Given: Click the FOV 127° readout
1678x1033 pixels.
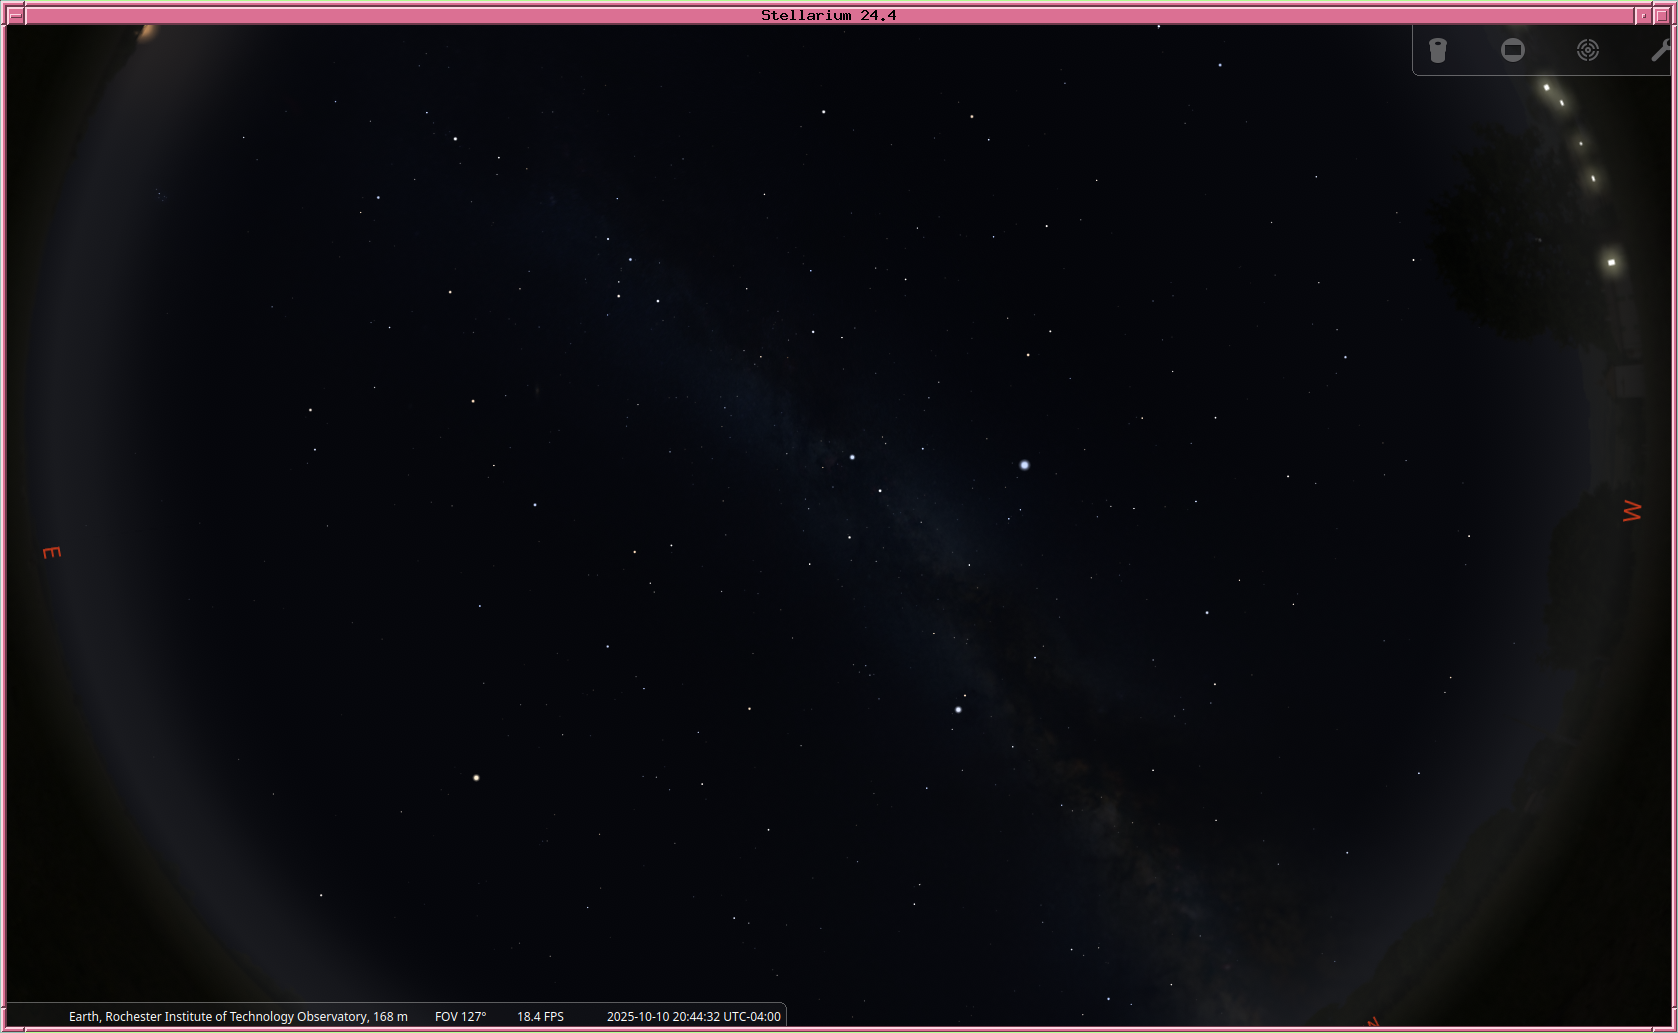Looking at the screenshot, I should click(x=460, y=1016).
